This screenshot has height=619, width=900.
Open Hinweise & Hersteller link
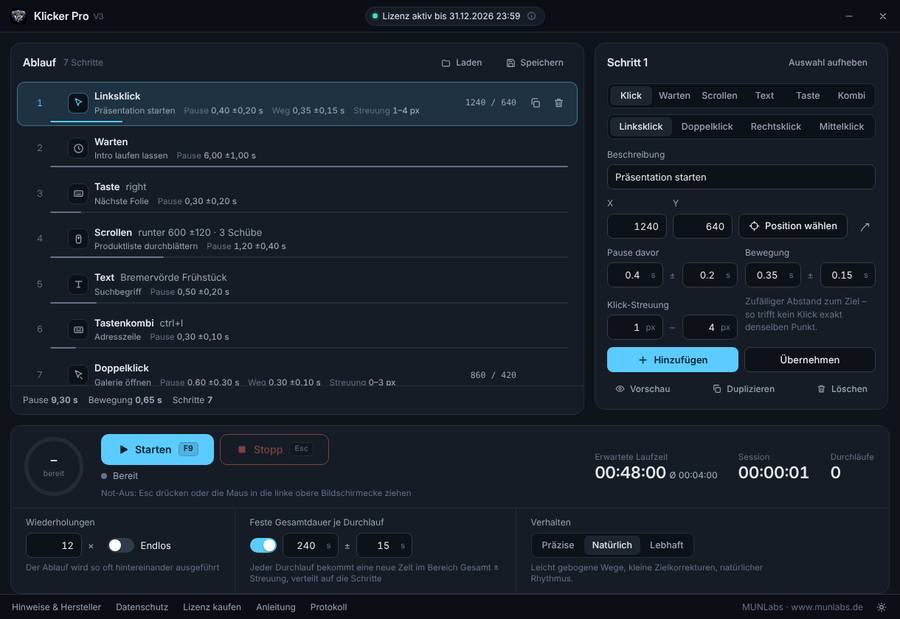click(56, 607)
